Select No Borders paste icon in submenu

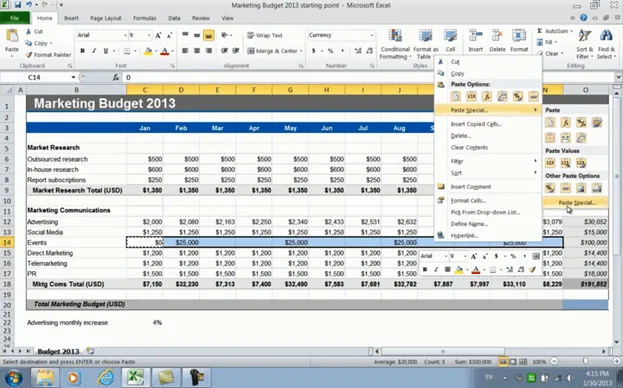click(550, 138)
